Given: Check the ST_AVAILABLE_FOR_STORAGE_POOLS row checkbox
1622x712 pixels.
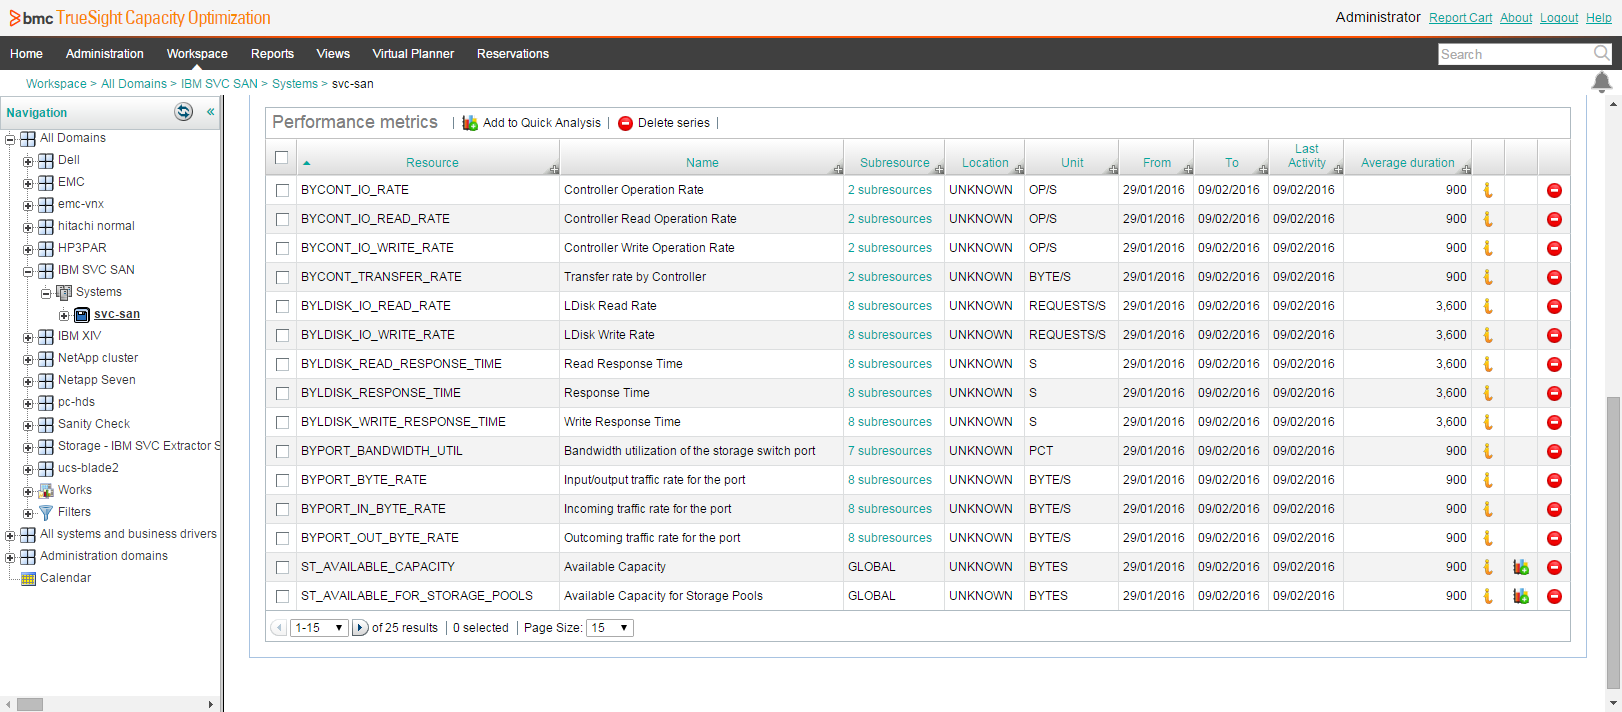Looking at the screenshot, I should [282, 596].
